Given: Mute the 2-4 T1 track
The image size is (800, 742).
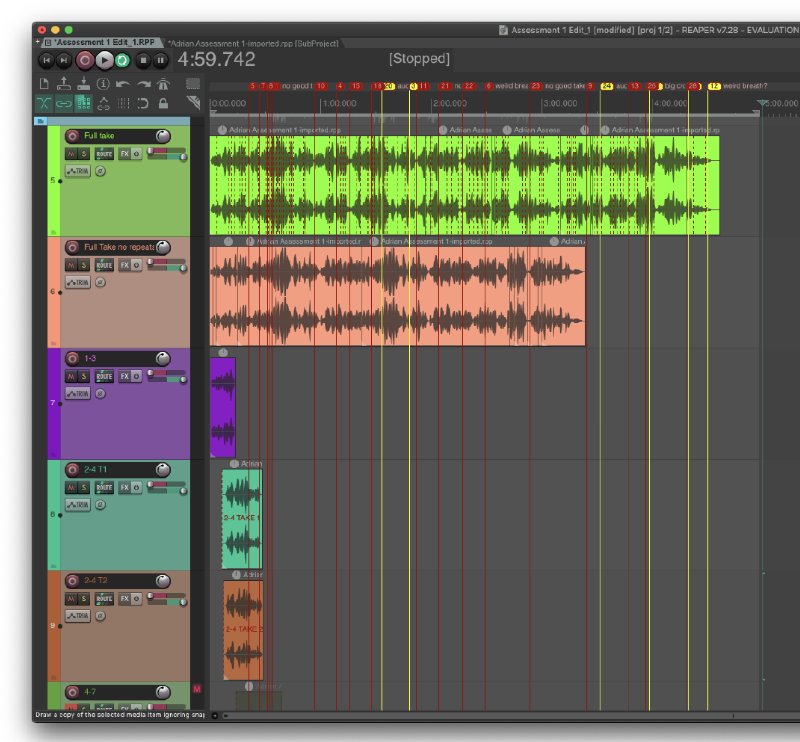Looking at the screenshot, I should (x=71, y=487).
